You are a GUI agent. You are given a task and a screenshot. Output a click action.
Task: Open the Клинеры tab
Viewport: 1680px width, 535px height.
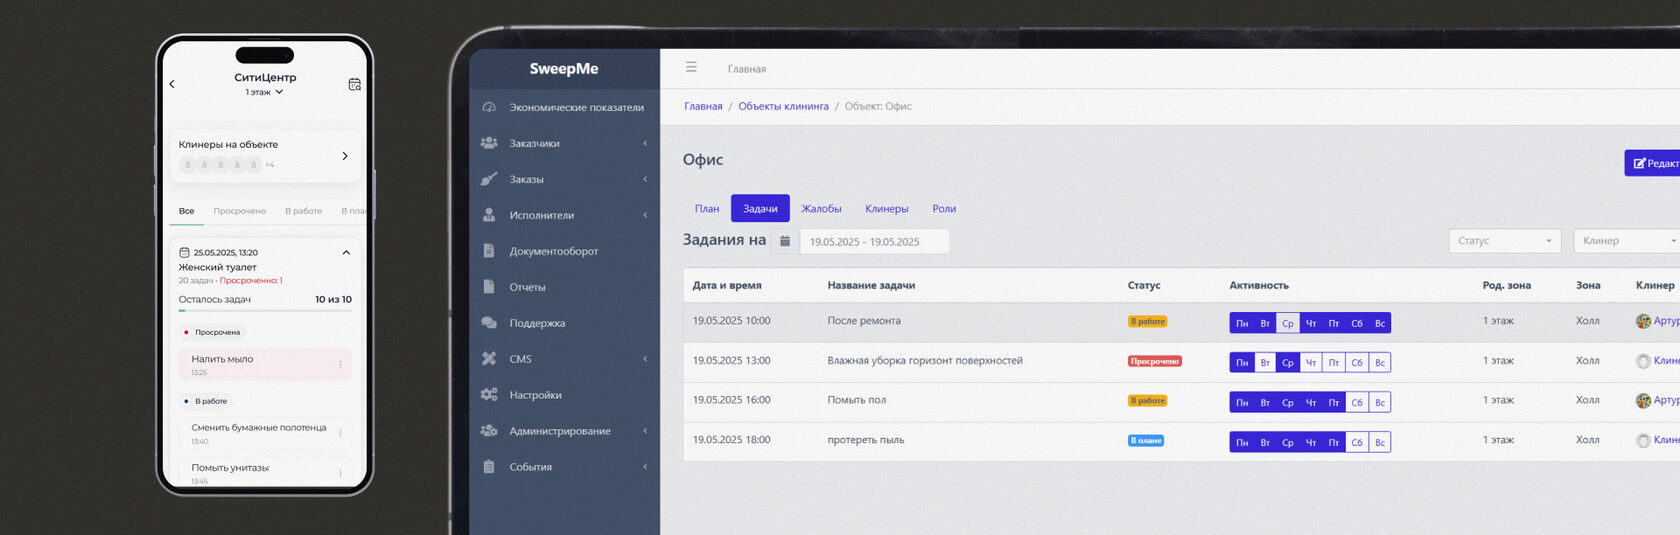[x=887, y=208]
